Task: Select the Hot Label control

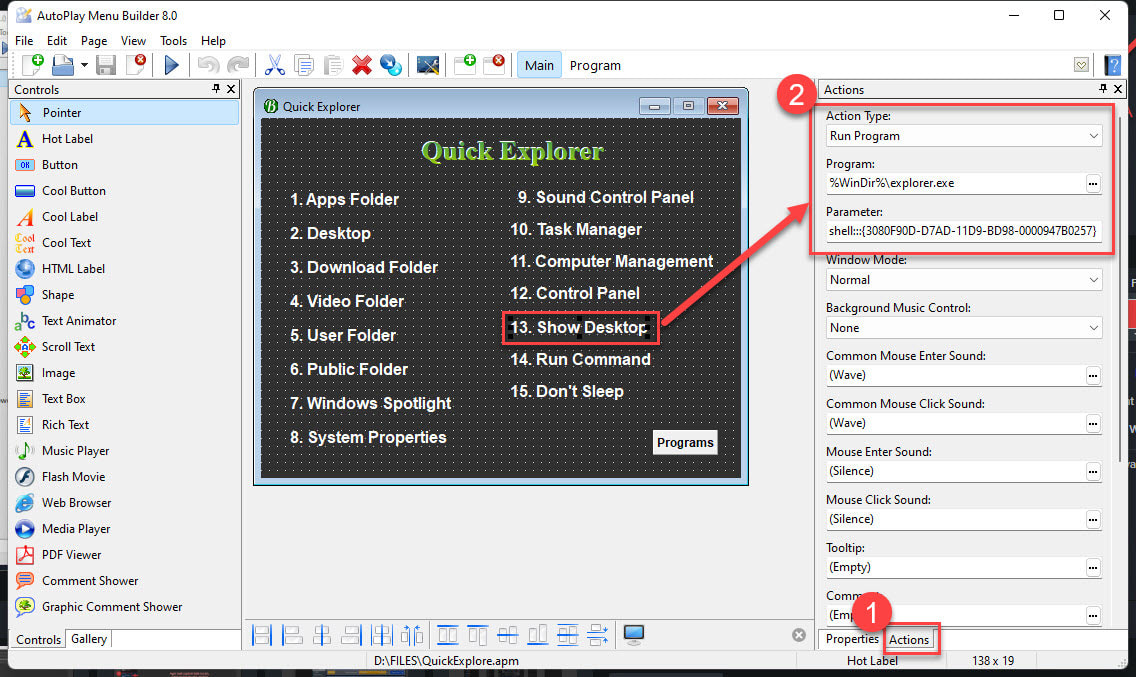Action: pyautogui.click(x=125, y=138)
